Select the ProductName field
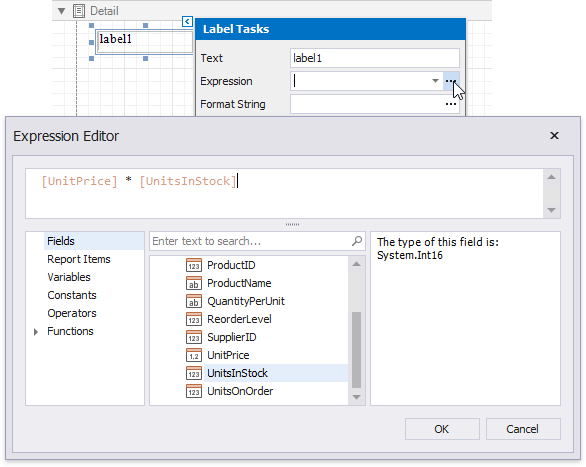 tap(239, 283)
